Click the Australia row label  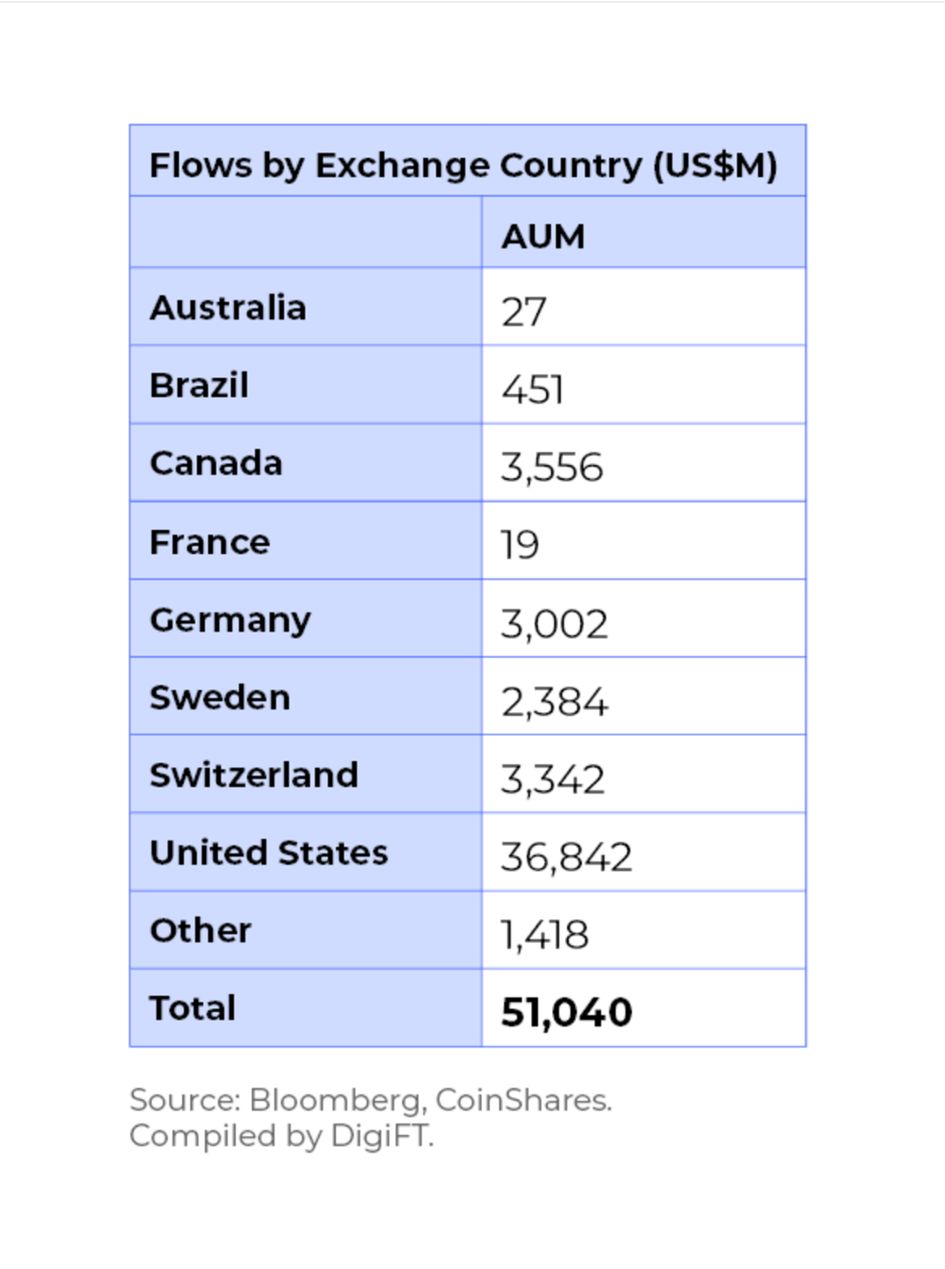[x=228, y=307]
